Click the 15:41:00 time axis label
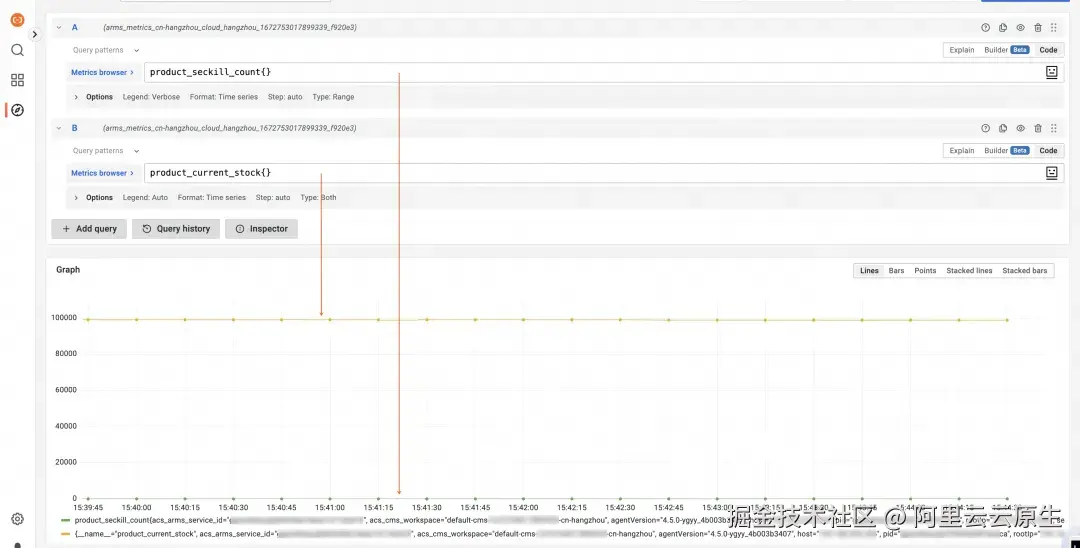Image resolution: width=1080 pixels, height=548 pixels. tap(330, 507)
